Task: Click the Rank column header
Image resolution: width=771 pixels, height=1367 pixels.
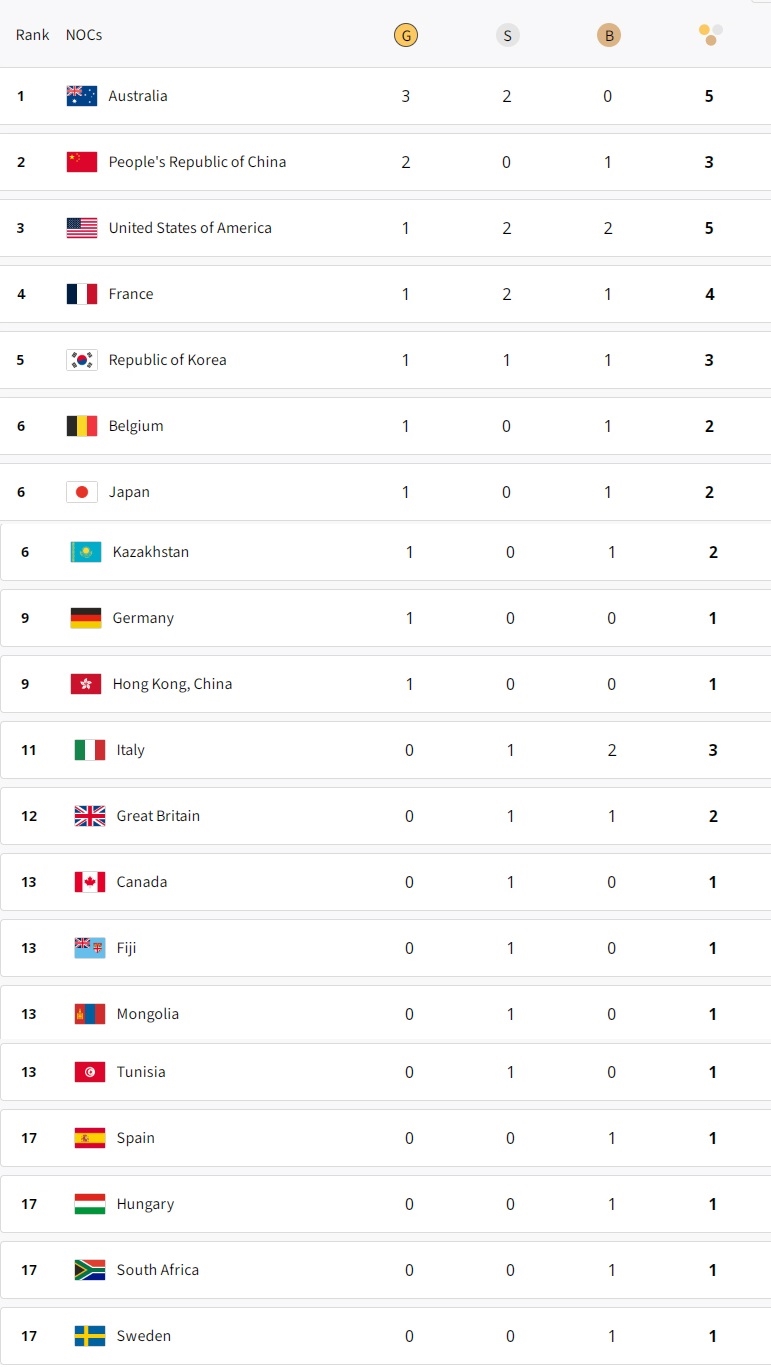Action: click(x=32, y=35)
